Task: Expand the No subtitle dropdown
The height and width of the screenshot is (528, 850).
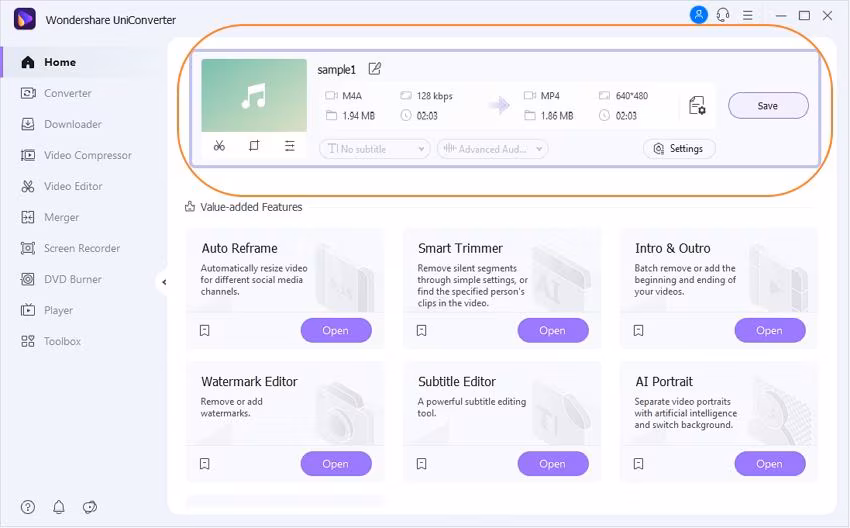Action: point(375,149)
